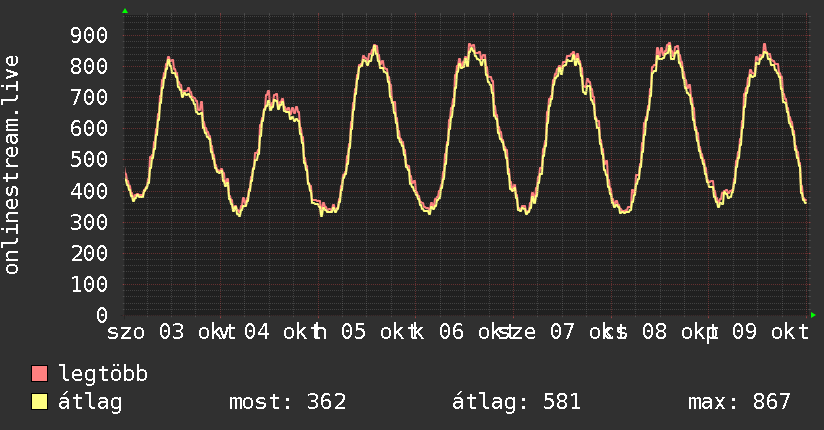The image size is (824, 430).
Task: Click the 700 y-axis label
Action: [89, 97]
